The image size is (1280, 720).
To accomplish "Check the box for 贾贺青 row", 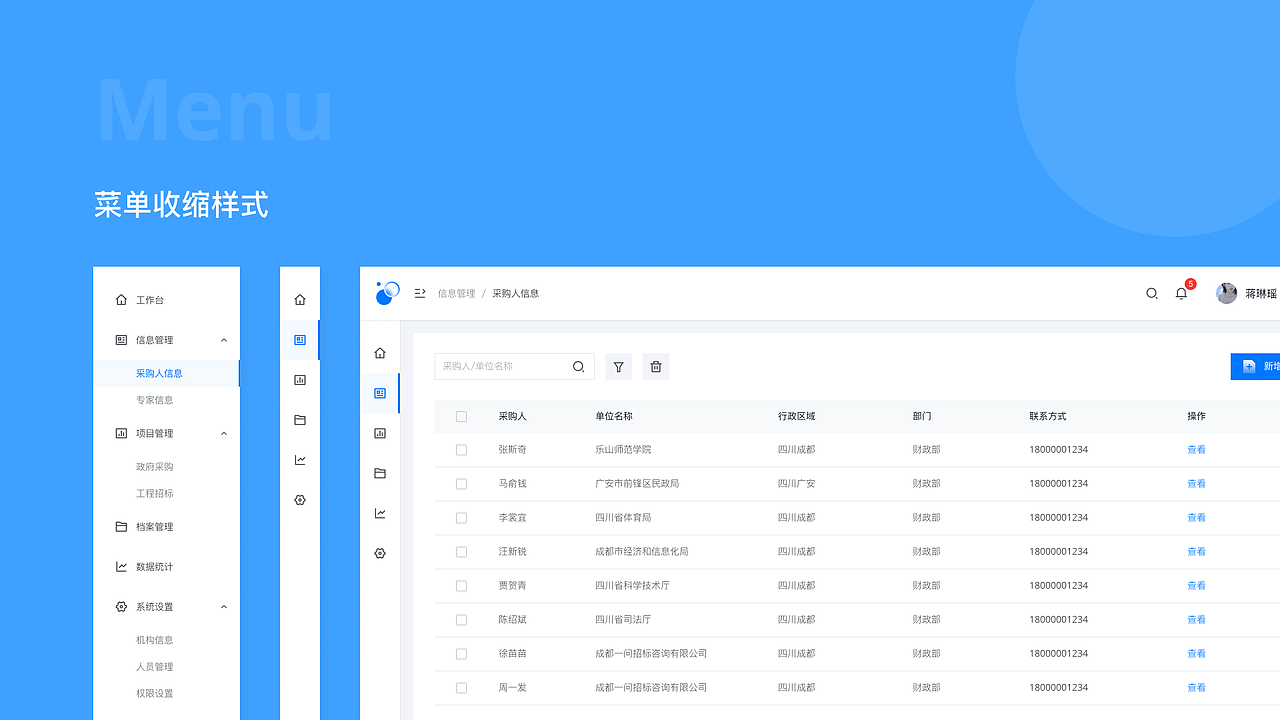I will tap(461, 586).
